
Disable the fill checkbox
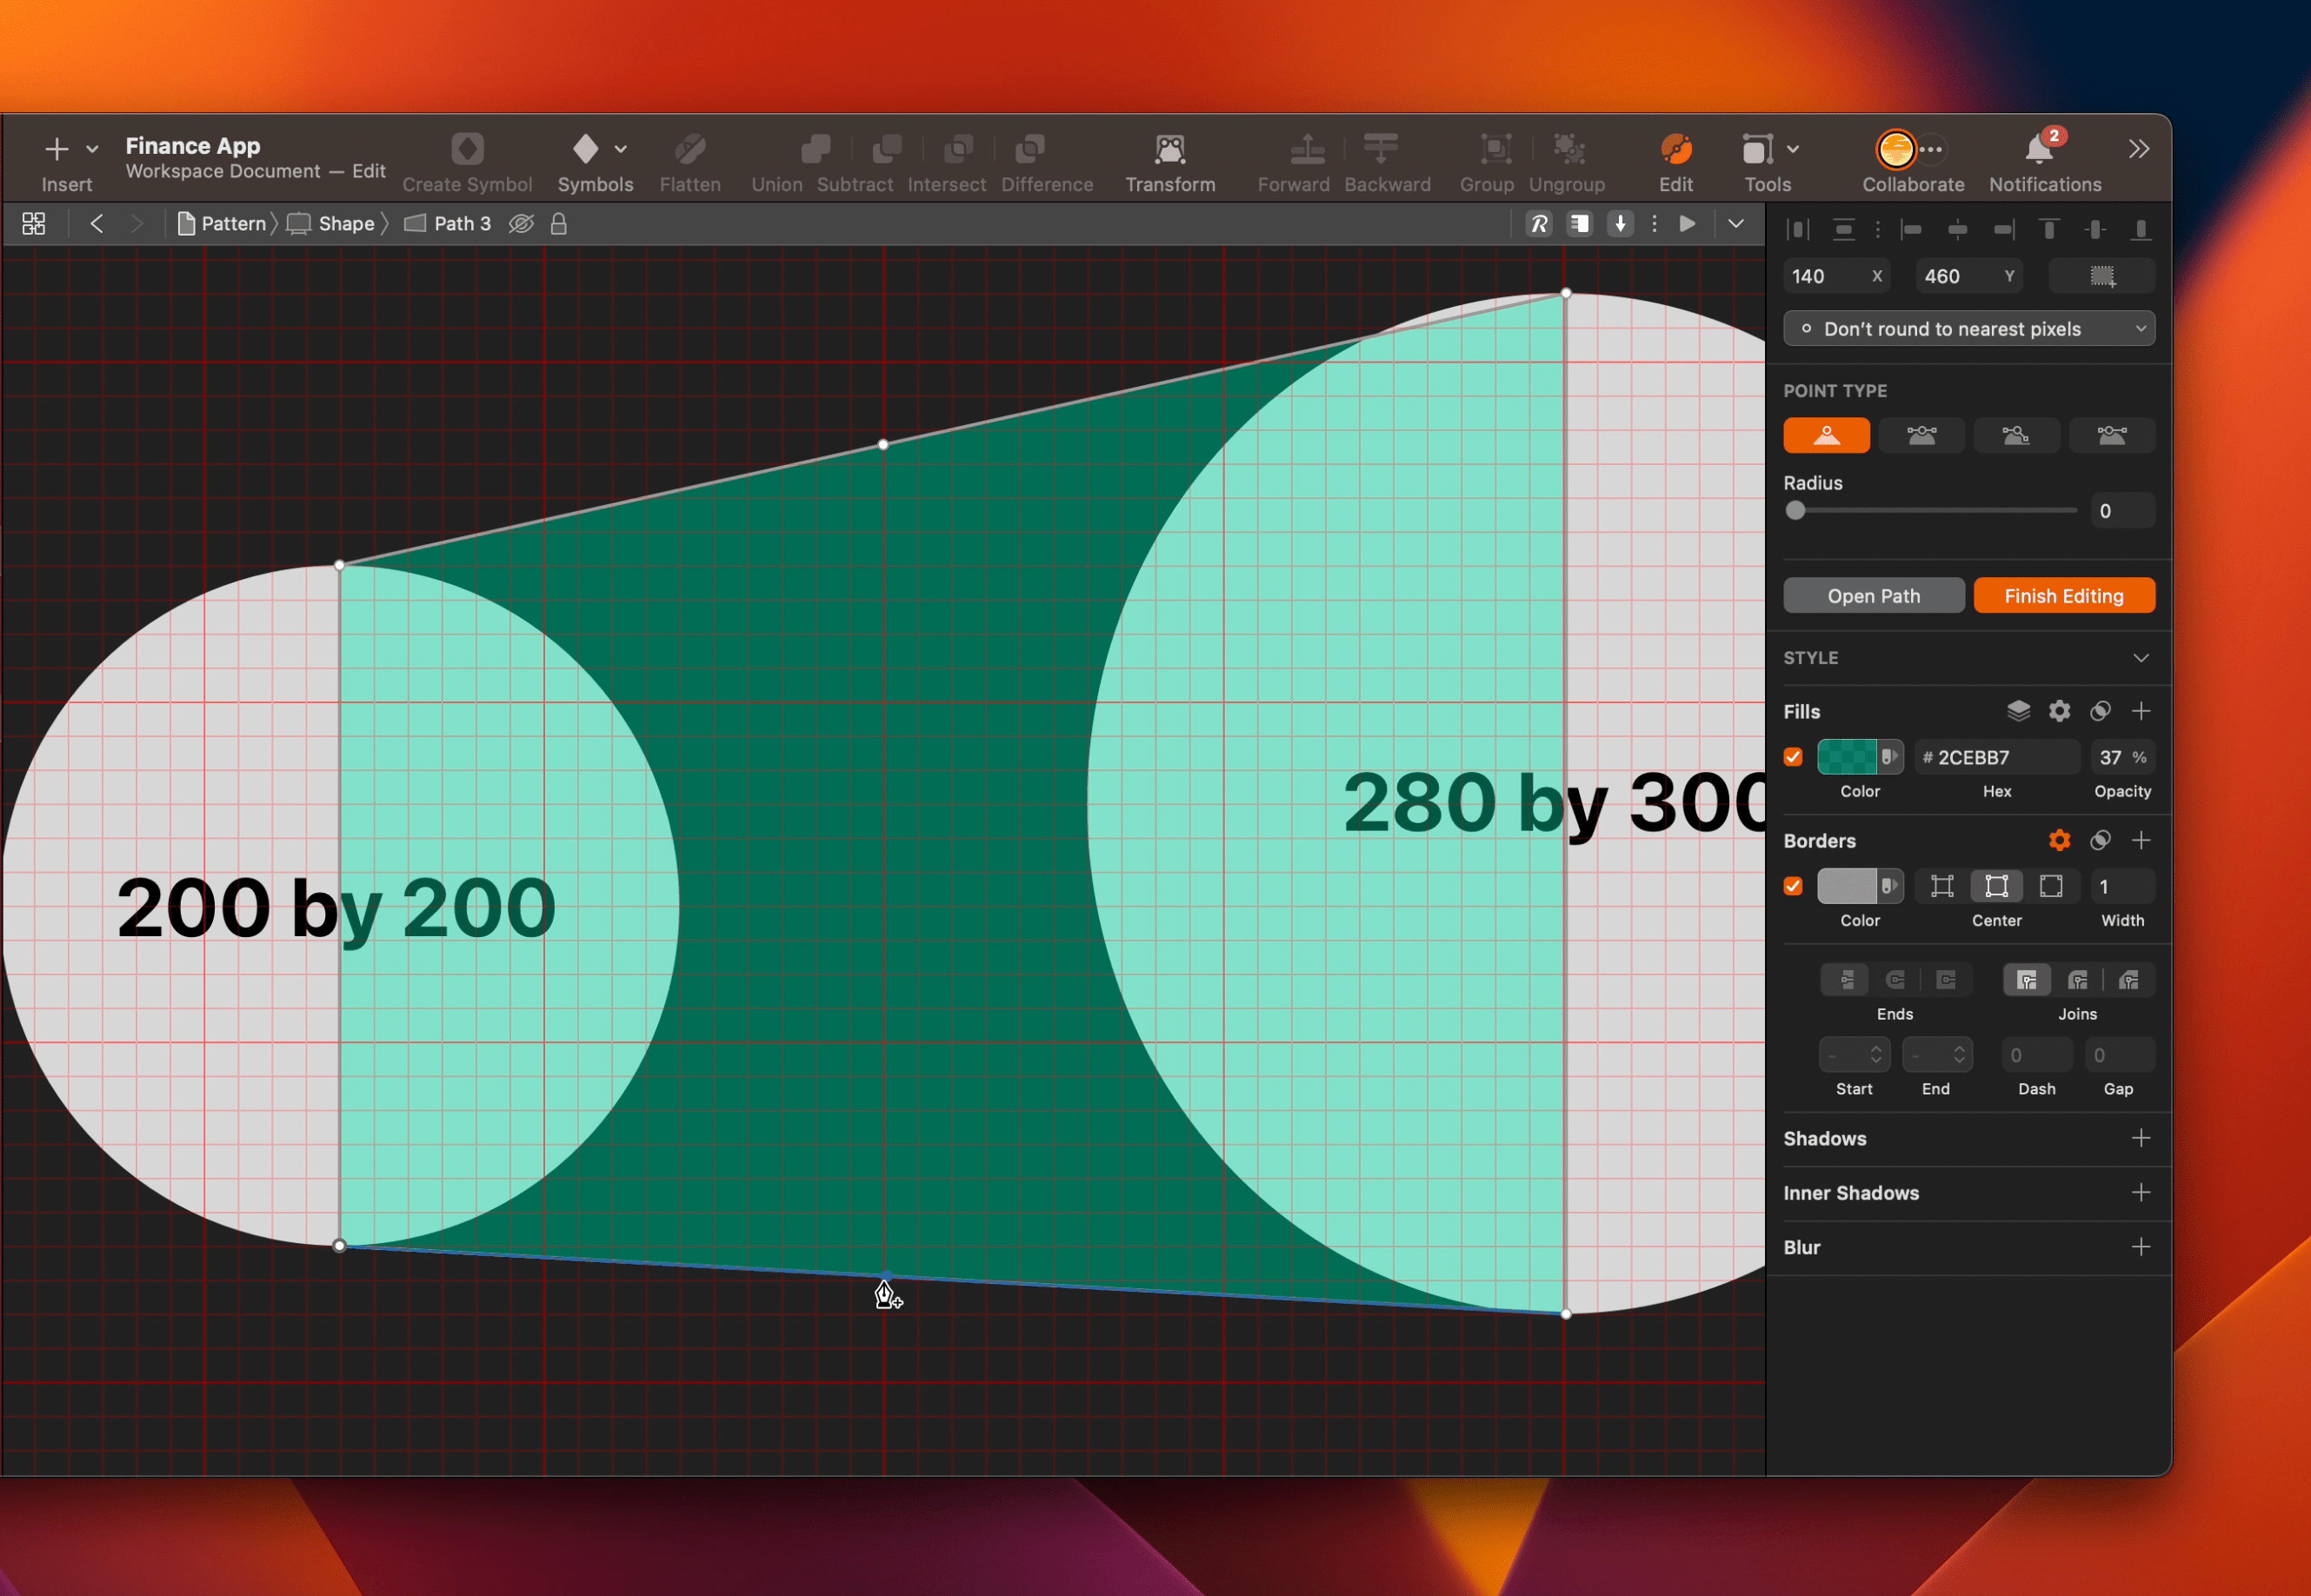click(x=1793, y=757)
